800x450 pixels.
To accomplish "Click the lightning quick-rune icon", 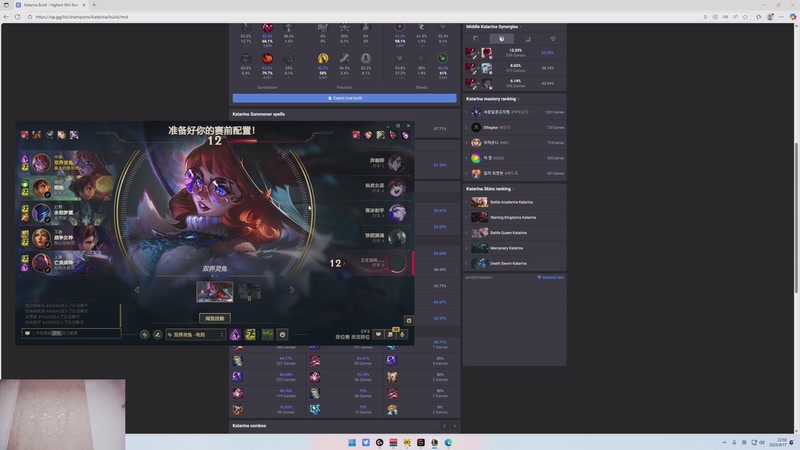I will pyautogui.click(x=144, y=335).
